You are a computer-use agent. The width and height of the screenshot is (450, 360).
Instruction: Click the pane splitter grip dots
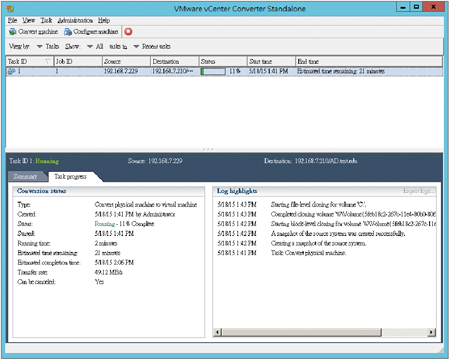click(208, 149)
